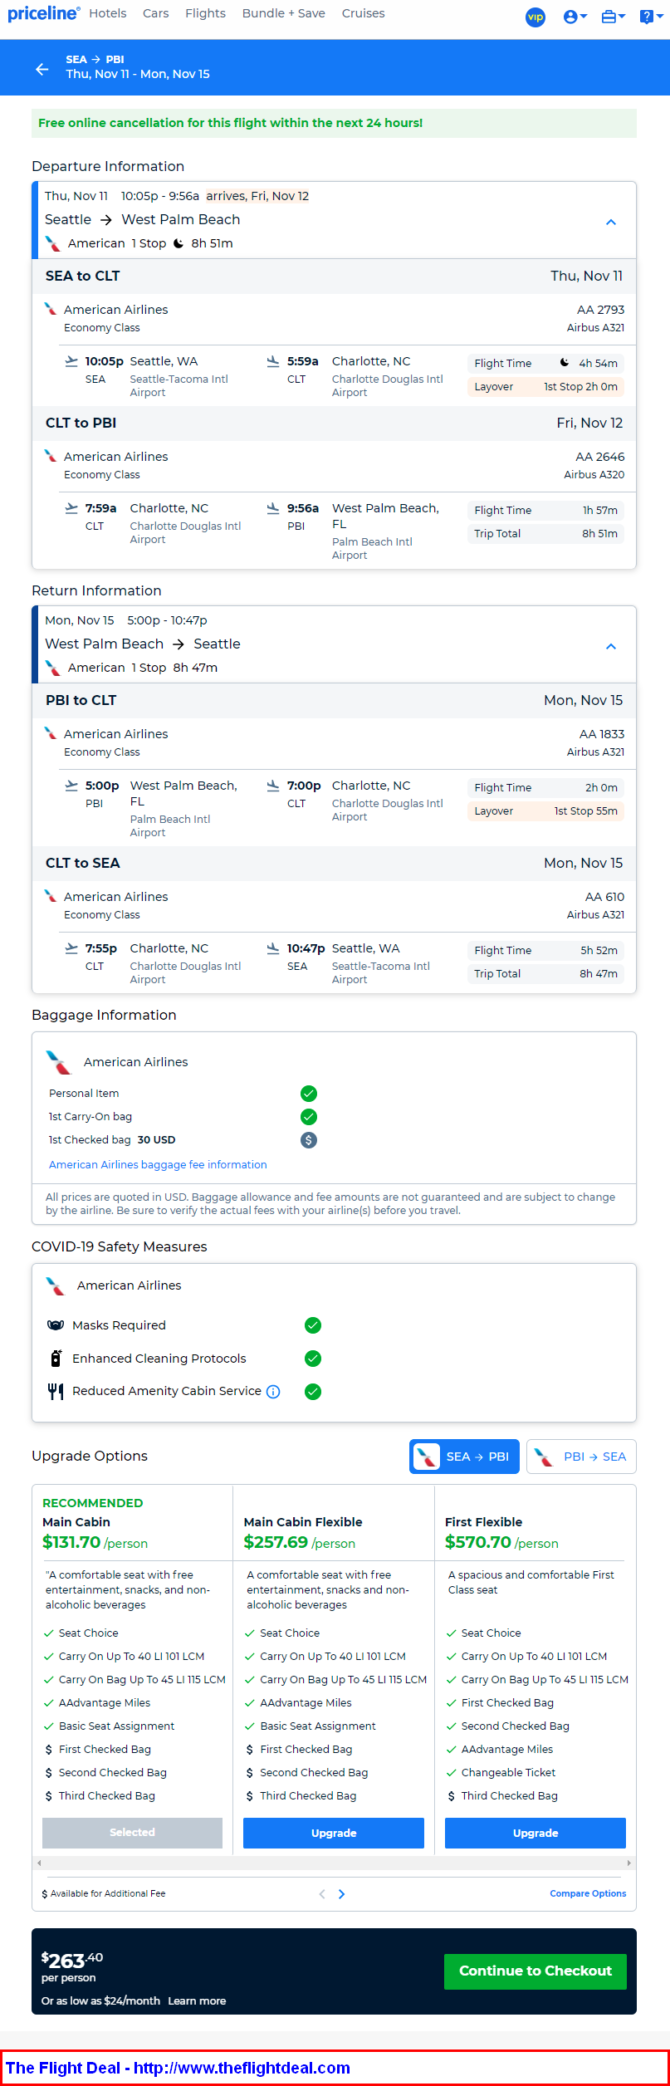
Task: Open the trips briefcase icon menu
Action: point(613,16)
